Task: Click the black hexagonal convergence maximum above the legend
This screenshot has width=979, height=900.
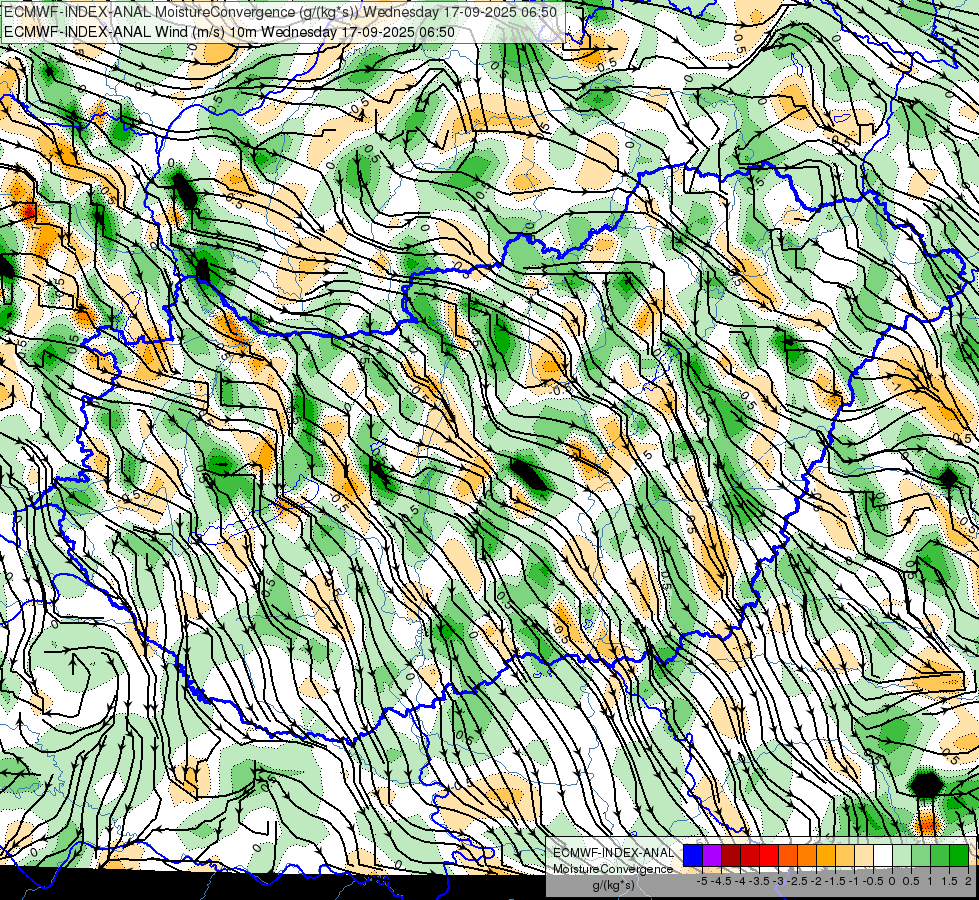Action: pos(926,784)
